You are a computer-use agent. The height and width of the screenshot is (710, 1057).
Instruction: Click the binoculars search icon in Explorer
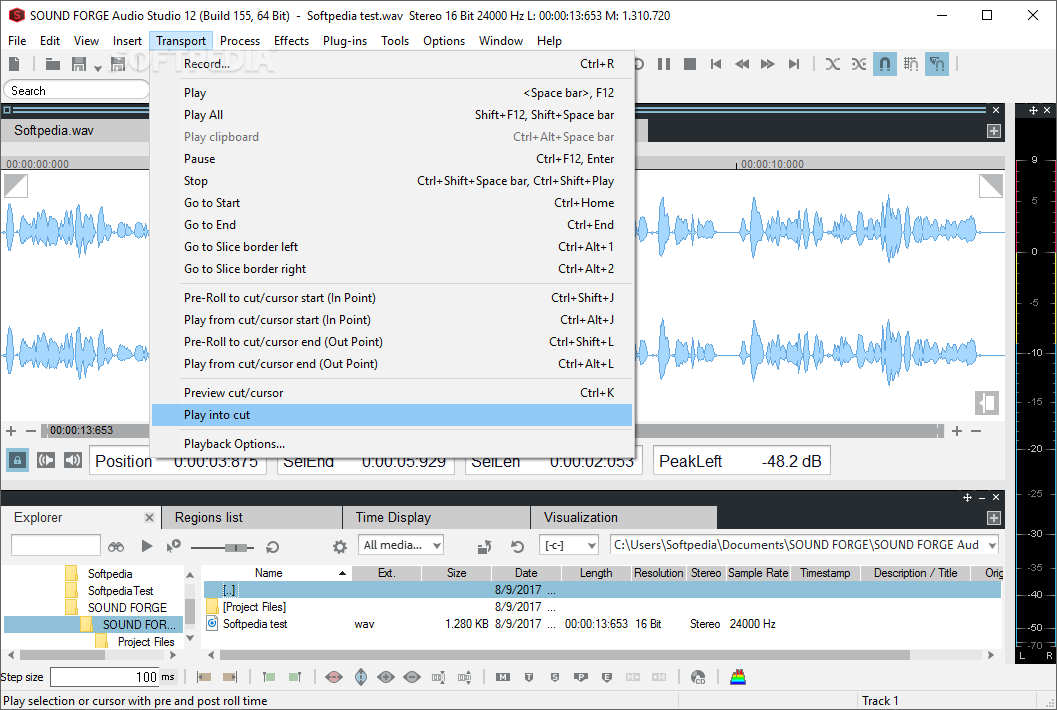point(116,546)
